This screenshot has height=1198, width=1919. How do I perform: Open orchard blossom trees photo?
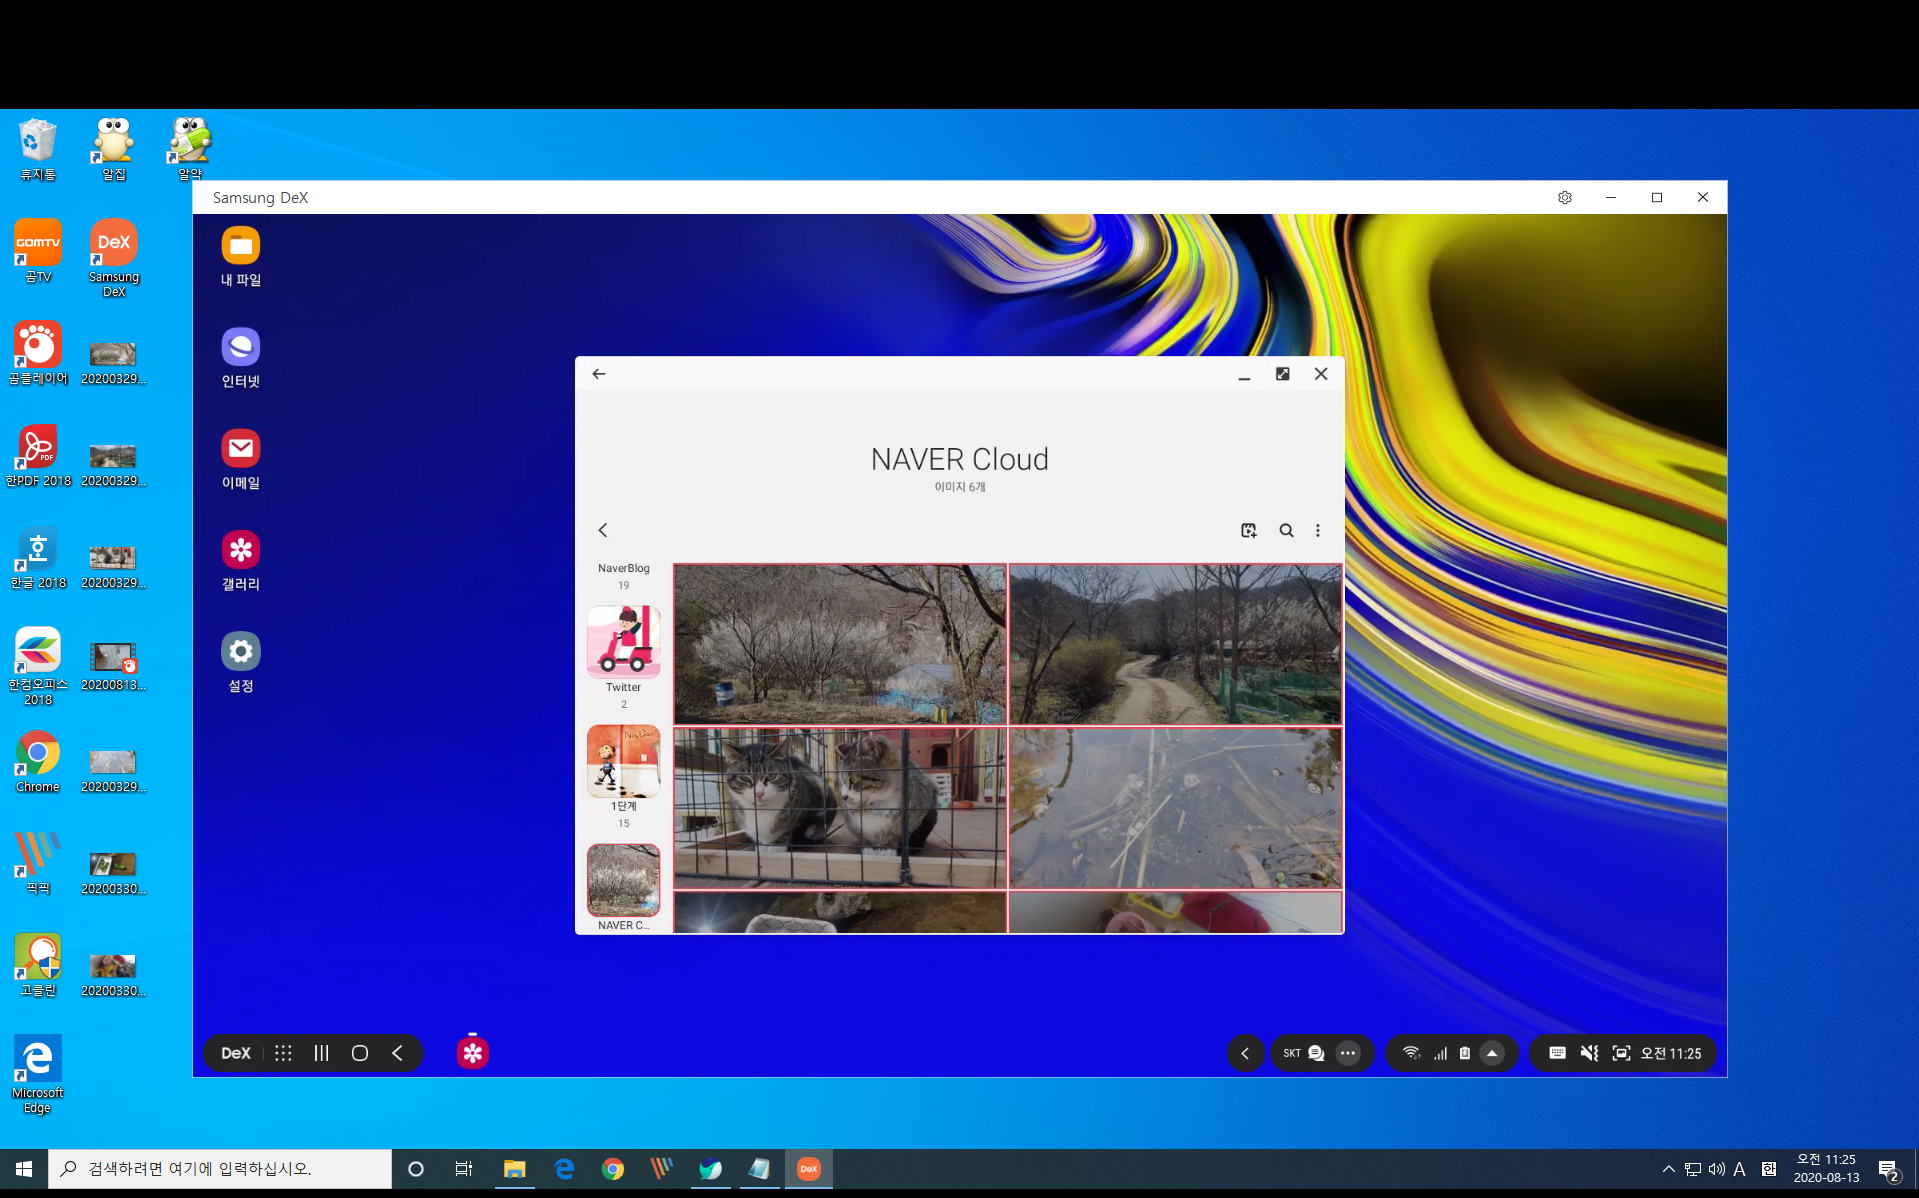coord(840,644)
